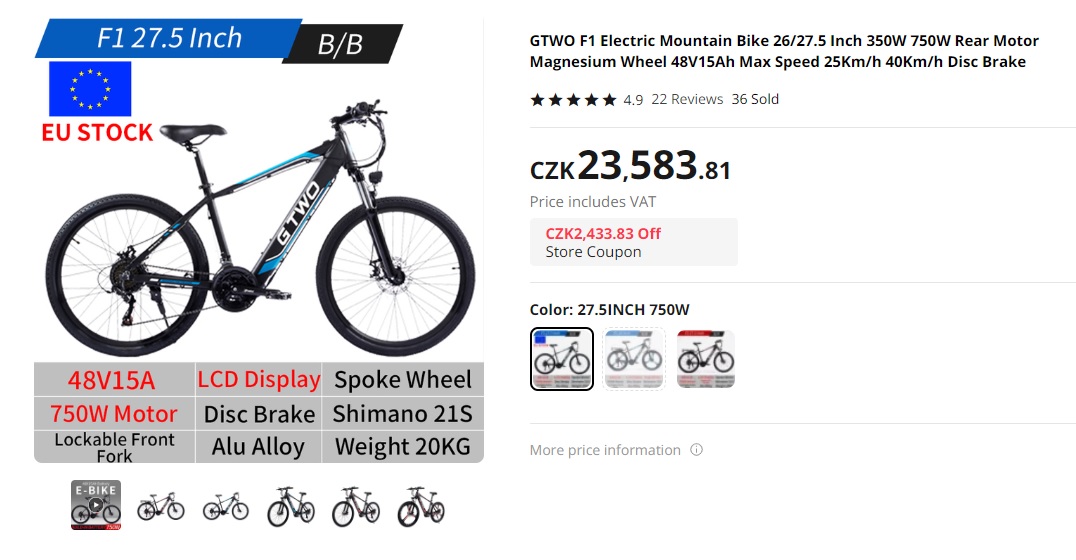
Task: Select the color option with black selected border
Action: 562,359
